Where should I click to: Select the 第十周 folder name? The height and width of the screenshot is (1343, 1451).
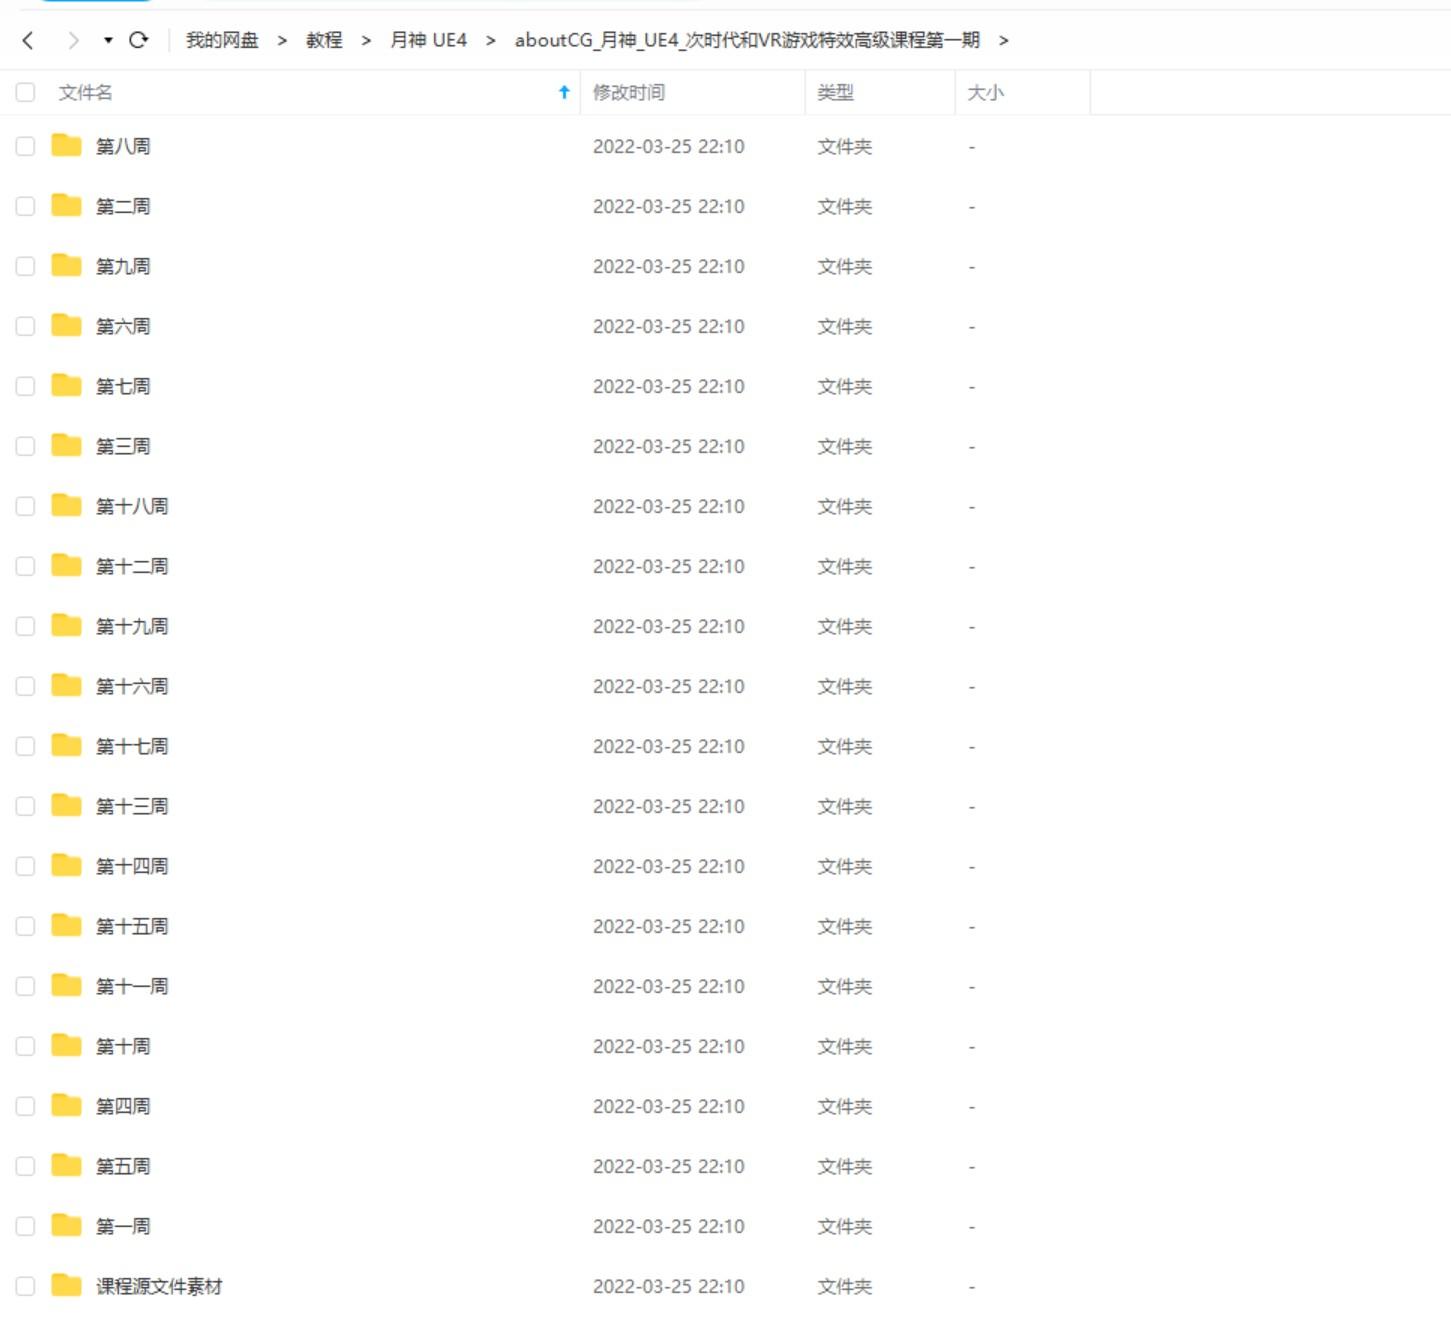click(x=123, y=1046)
